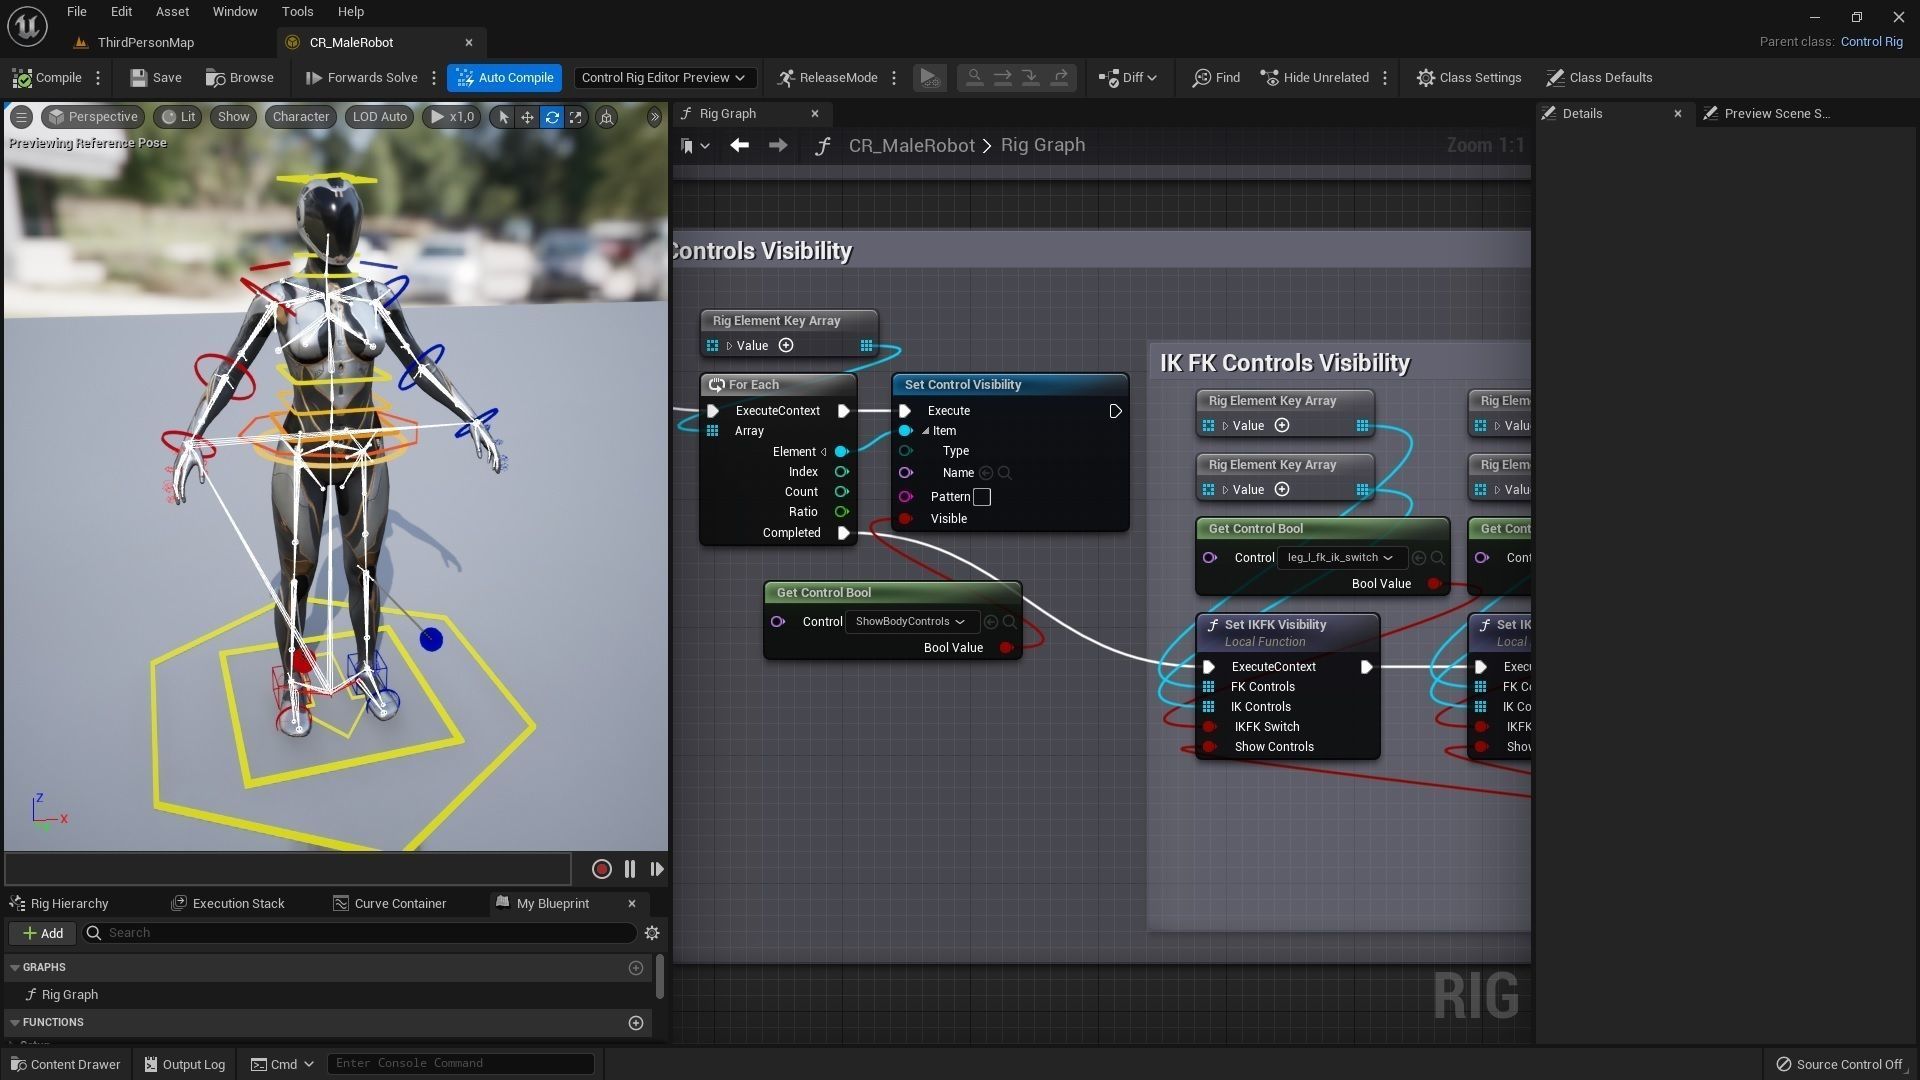The image size is (1920, 1080).
Task: Toggle the Lit view mode button
Action: pos(178,117)
